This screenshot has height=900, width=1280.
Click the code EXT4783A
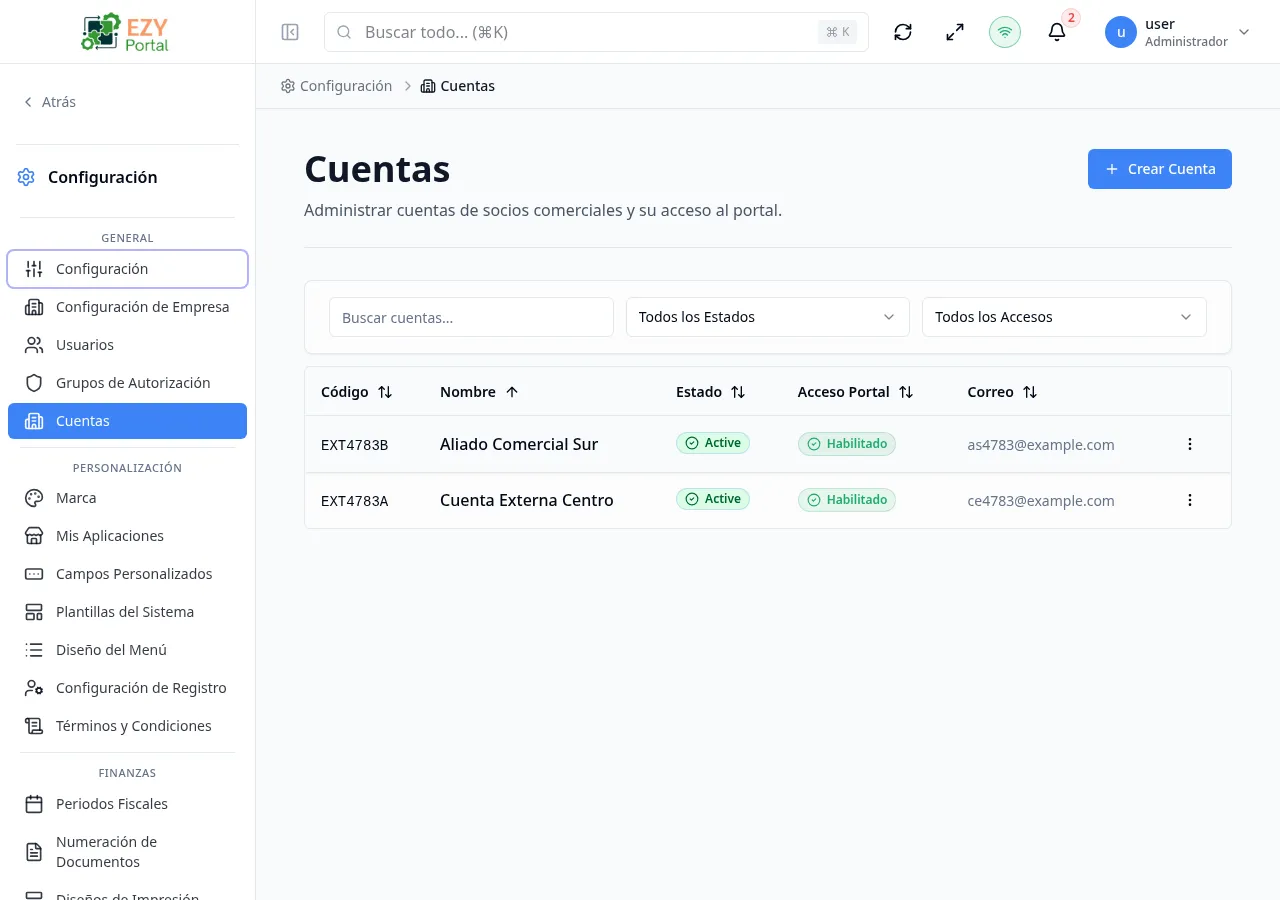pos(355,501)
